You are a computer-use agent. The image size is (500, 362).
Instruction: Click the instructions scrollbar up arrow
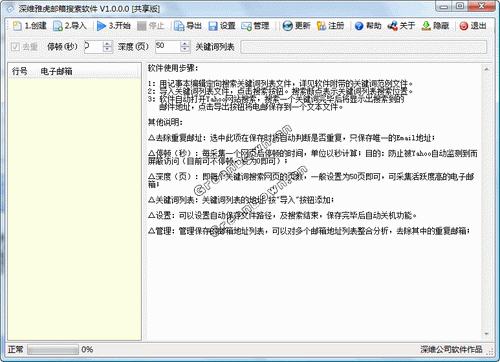[486, 69]
